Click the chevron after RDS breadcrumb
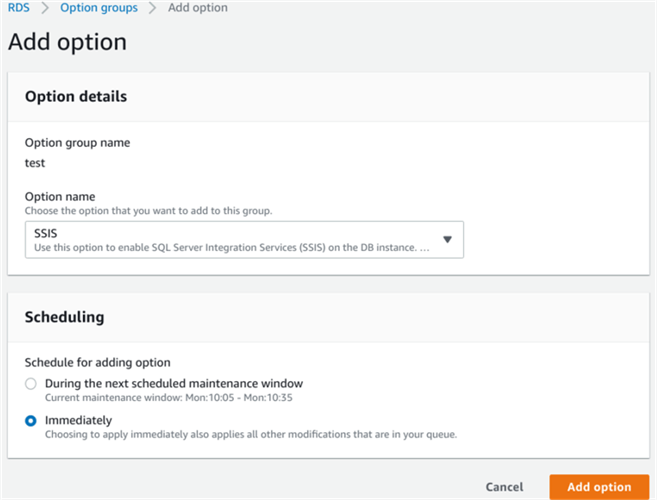The height and width of the screenshot is (500, 657). point(44,8)
